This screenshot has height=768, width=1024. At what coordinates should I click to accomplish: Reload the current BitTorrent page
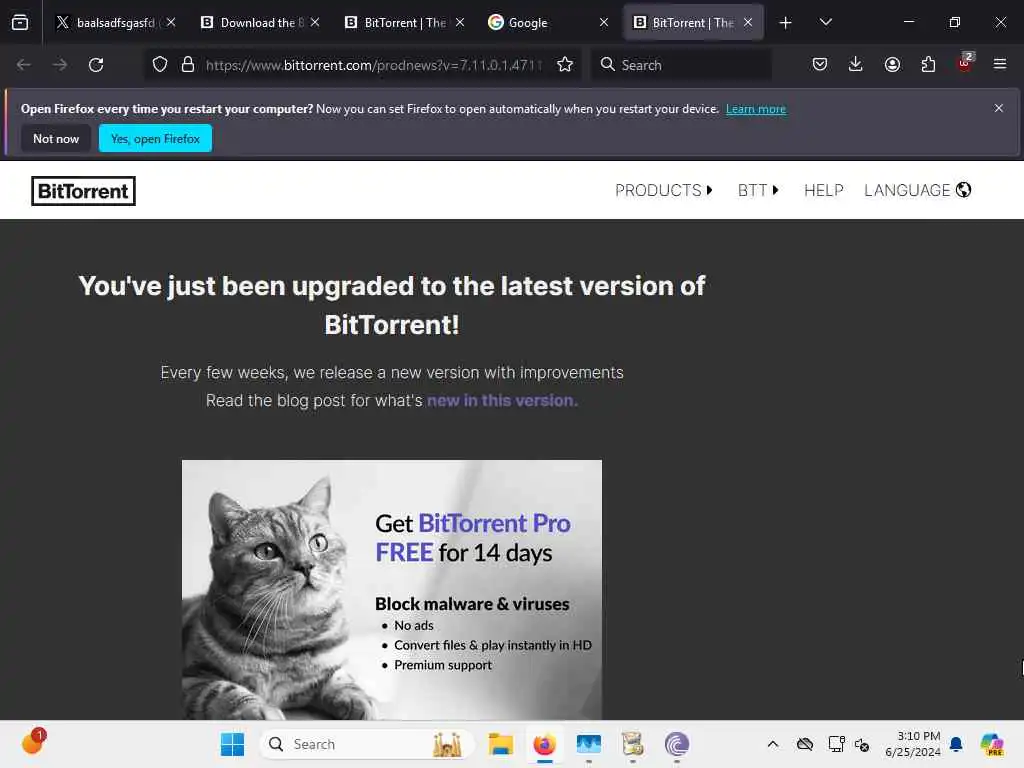(96, 65)
